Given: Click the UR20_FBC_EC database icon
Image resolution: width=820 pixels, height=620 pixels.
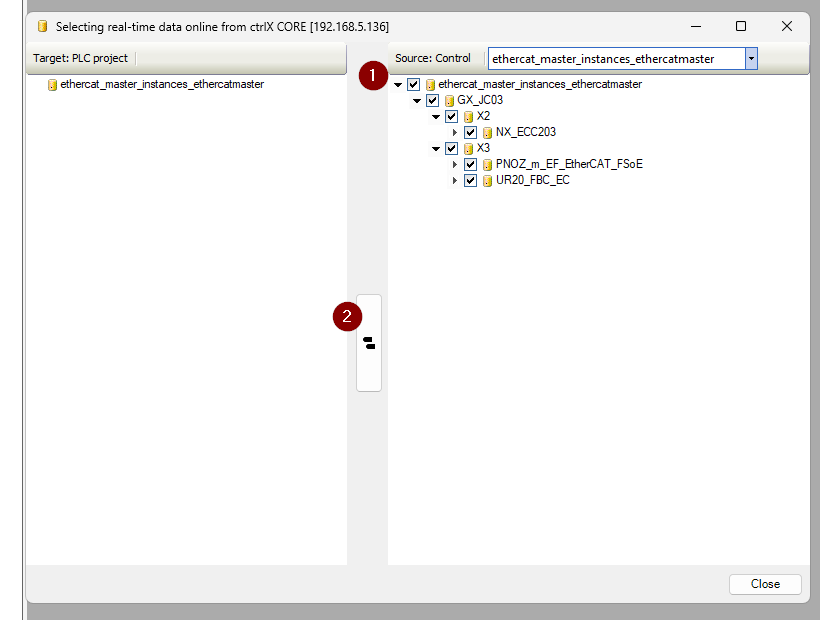Looking at the screenshot, I should coord(487,181).
